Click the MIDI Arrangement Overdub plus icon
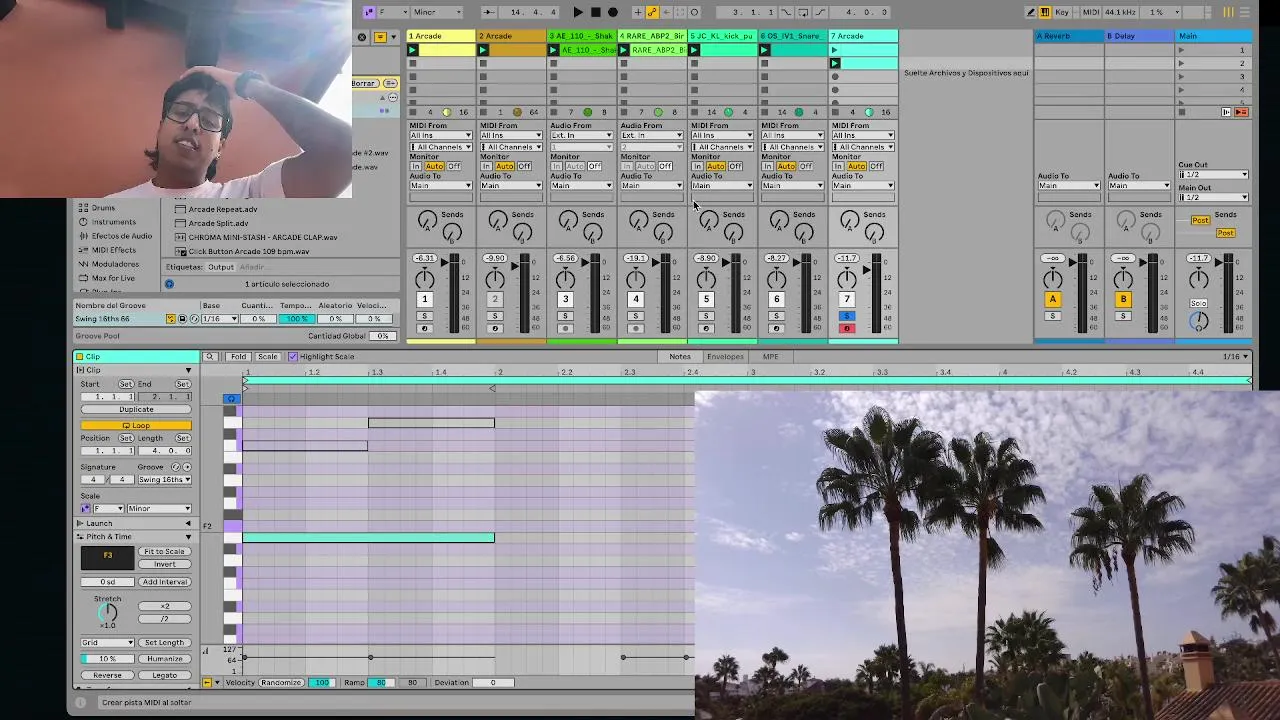Screen dimensions: 1280x720 click(638, 12)
